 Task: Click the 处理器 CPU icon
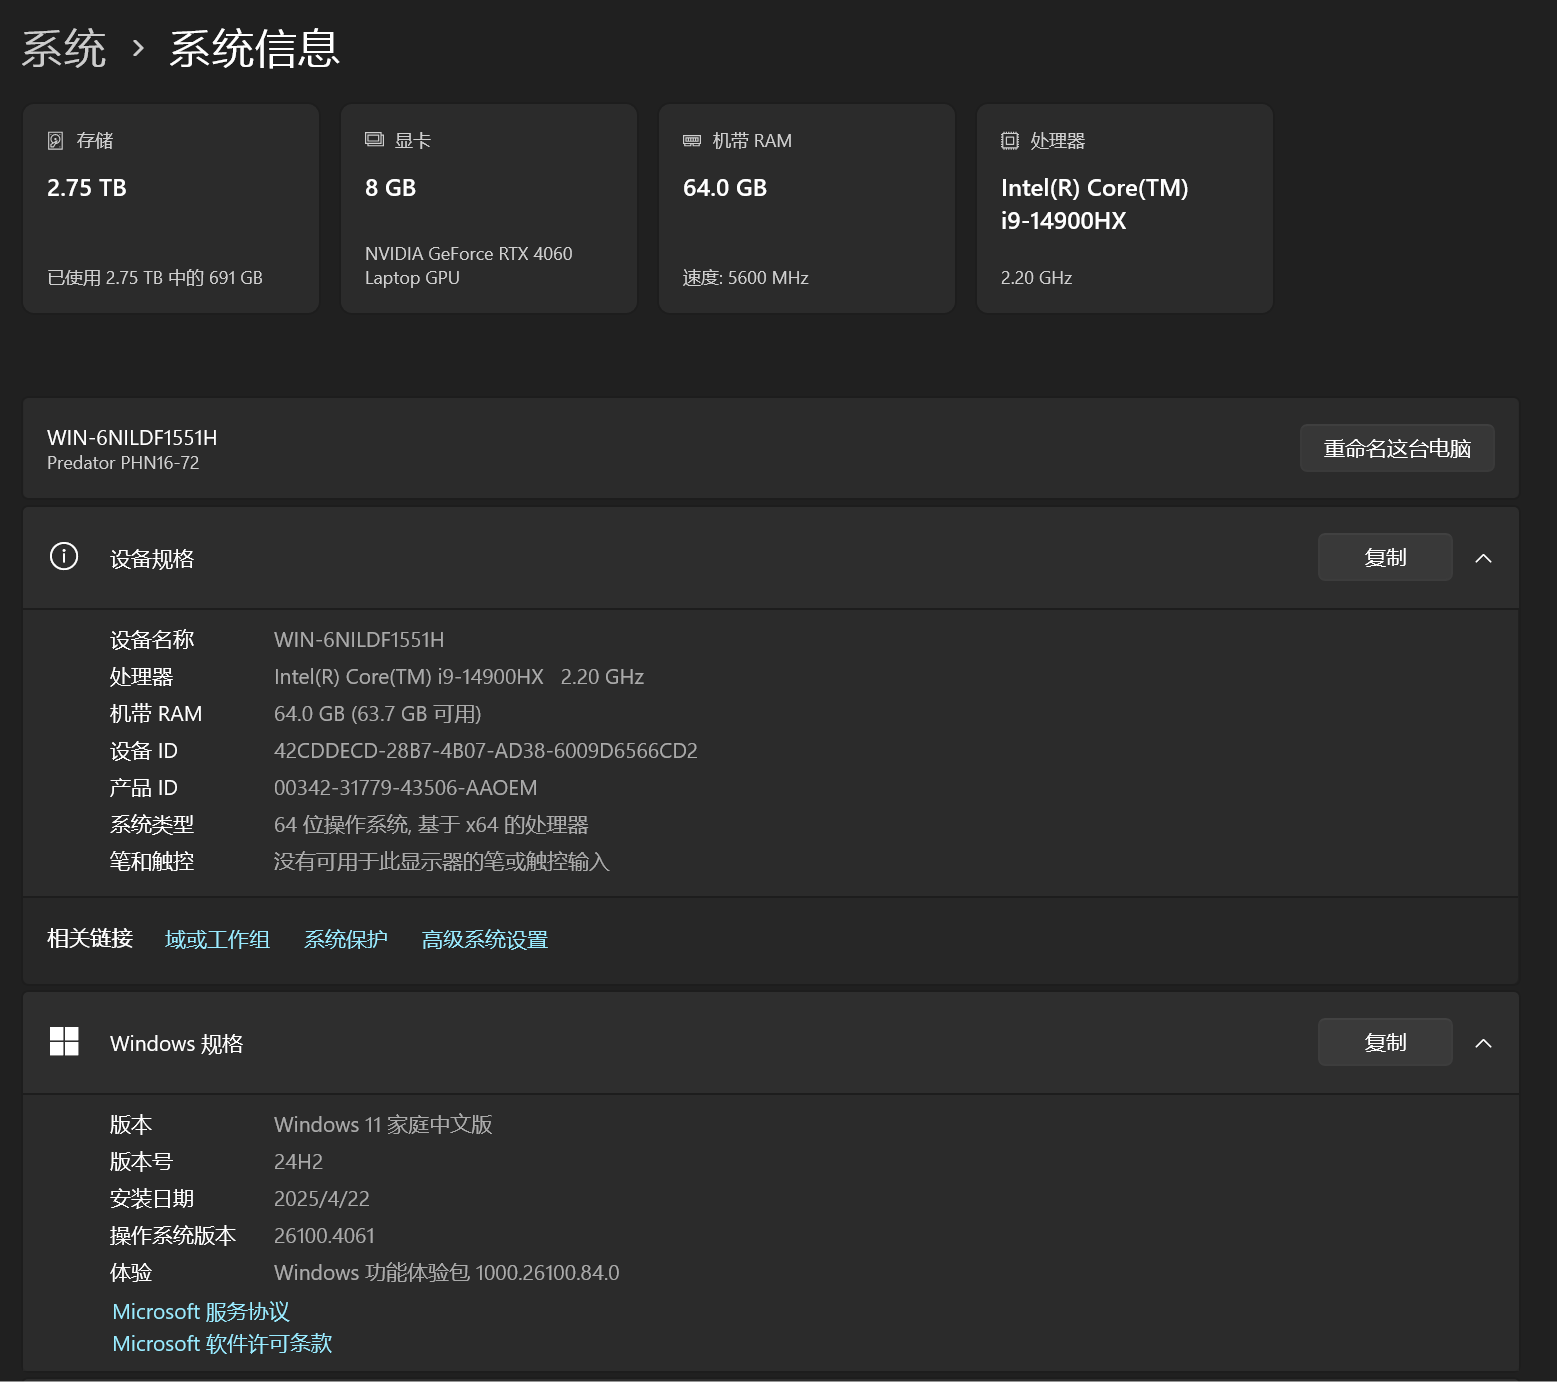click(1010, 141)
